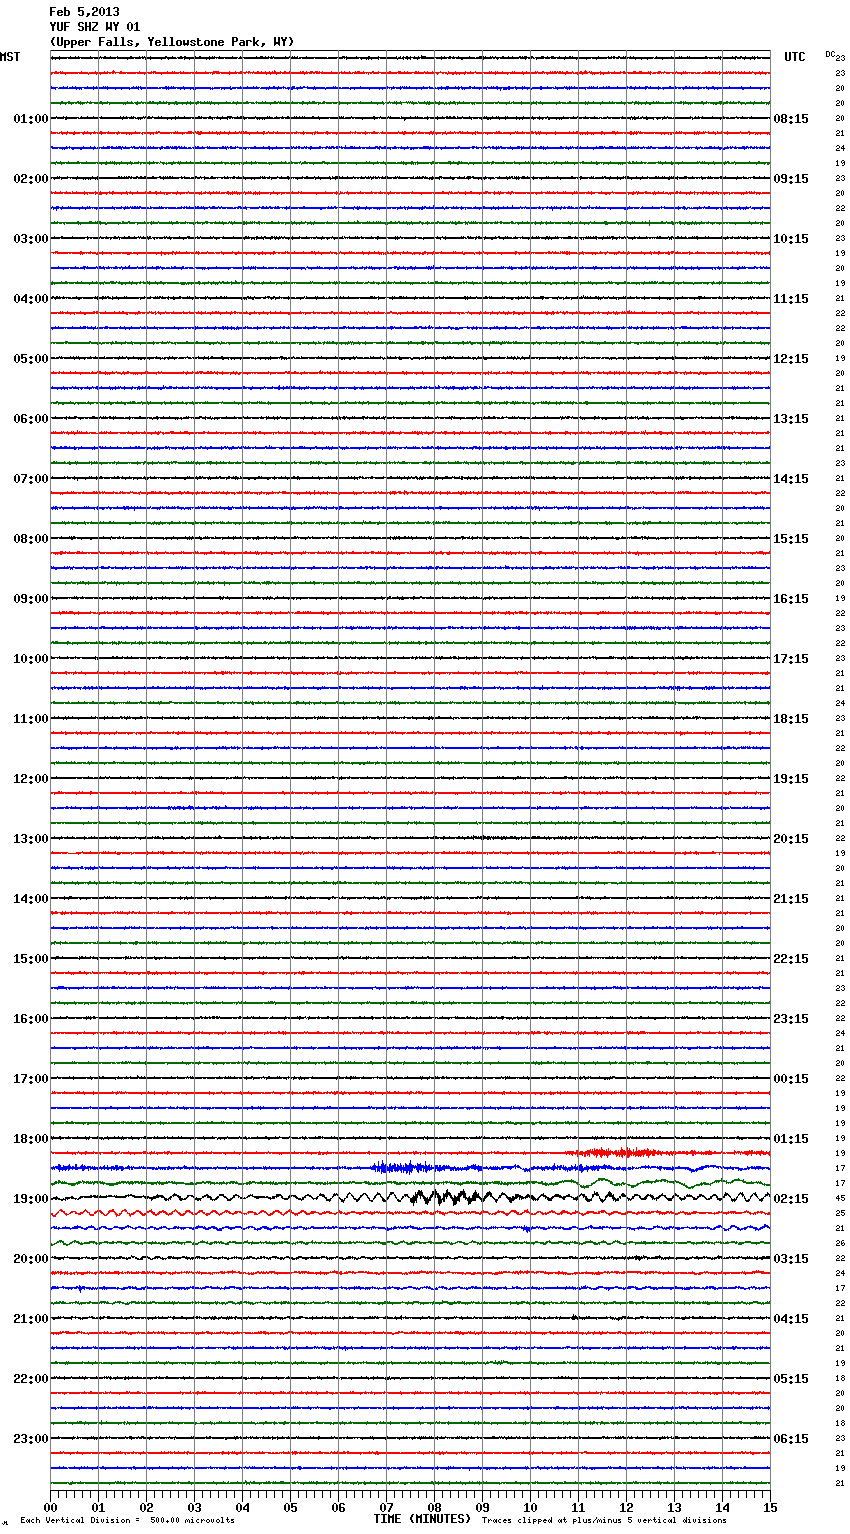Click the 04:15 UTC label
The width and height of the screenshot is (850, 1534).
791,1319
